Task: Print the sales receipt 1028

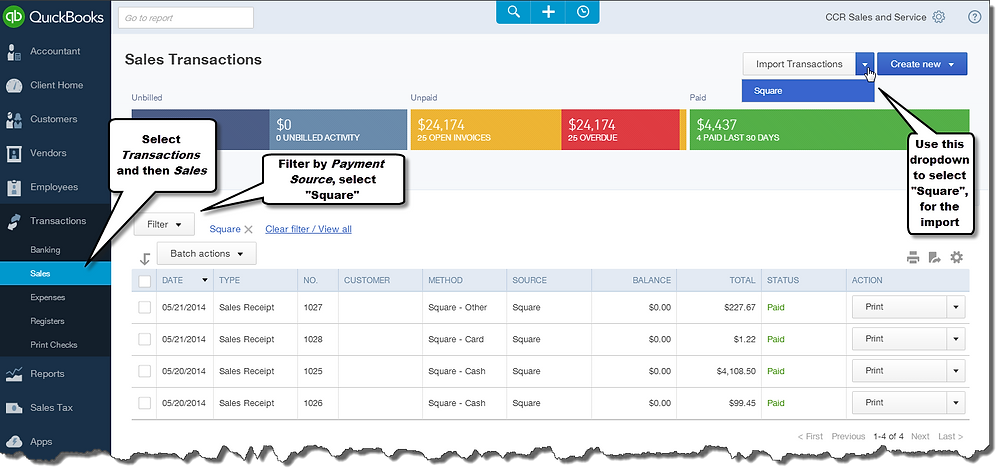Action: [x=899, y=339]
